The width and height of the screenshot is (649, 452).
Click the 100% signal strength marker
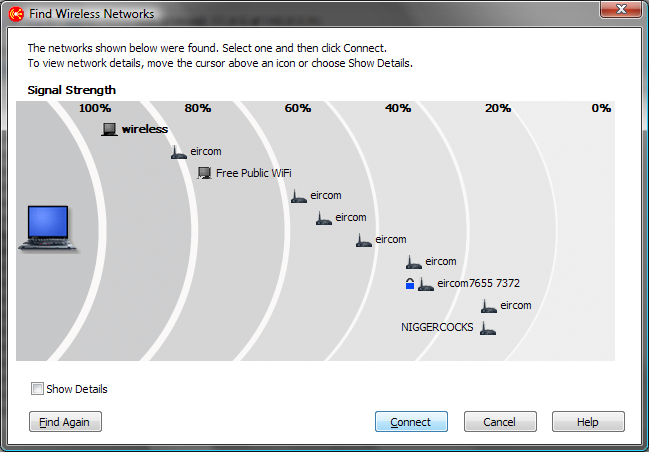pyautogui.click(x=95, y=108)
